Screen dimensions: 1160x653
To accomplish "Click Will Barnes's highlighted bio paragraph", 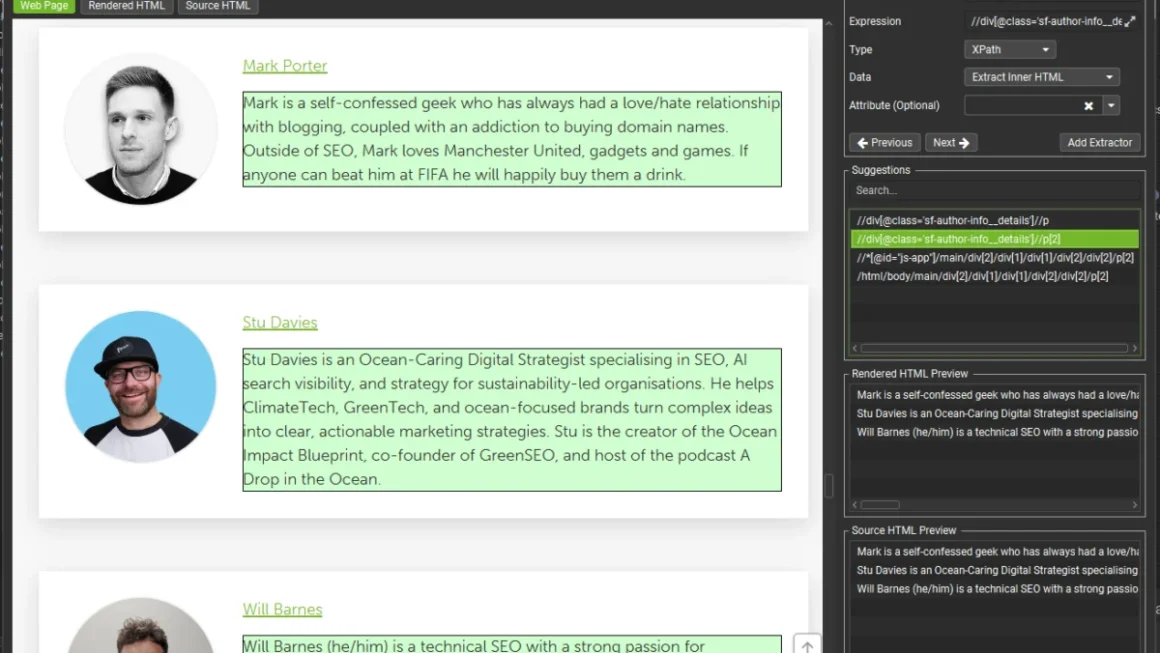I will pyautogui.click(x=512, y=644).
